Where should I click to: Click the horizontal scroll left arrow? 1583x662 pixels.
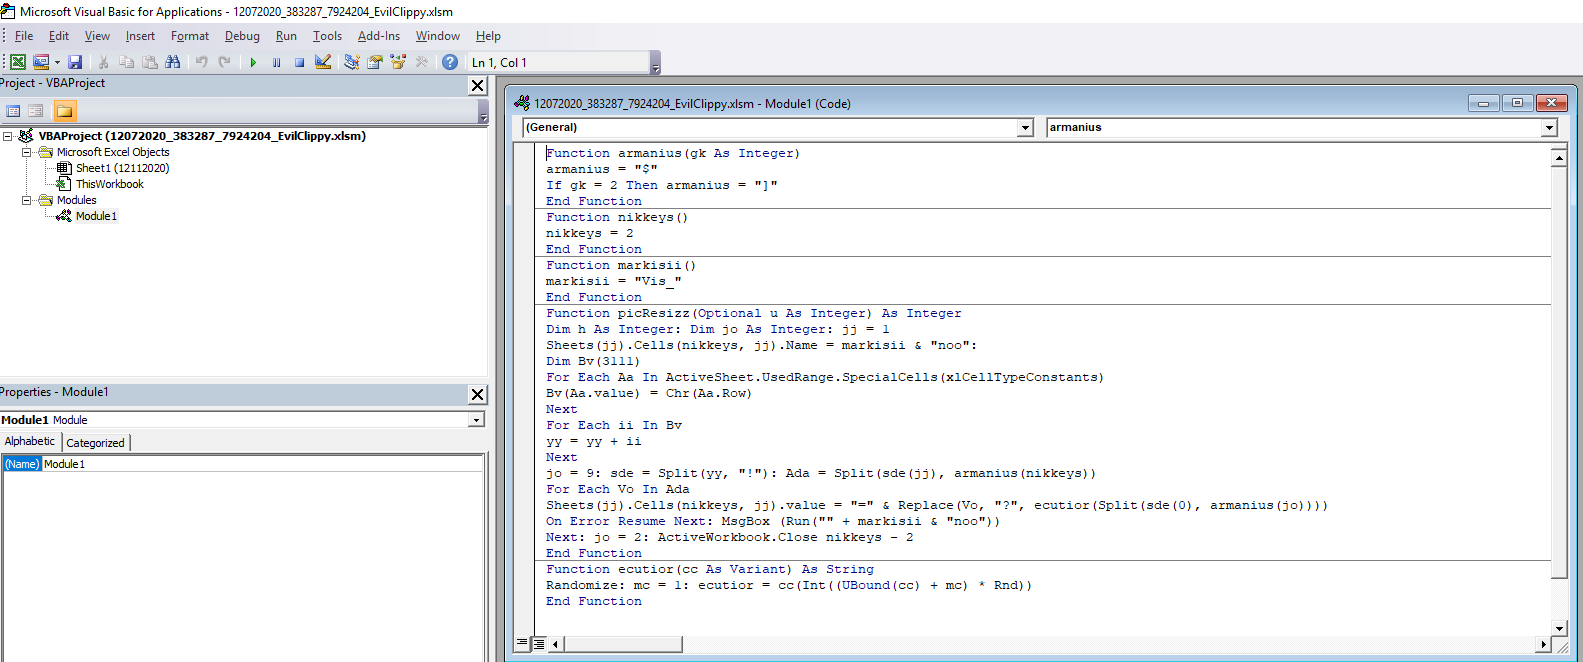[x=555, y=643]
